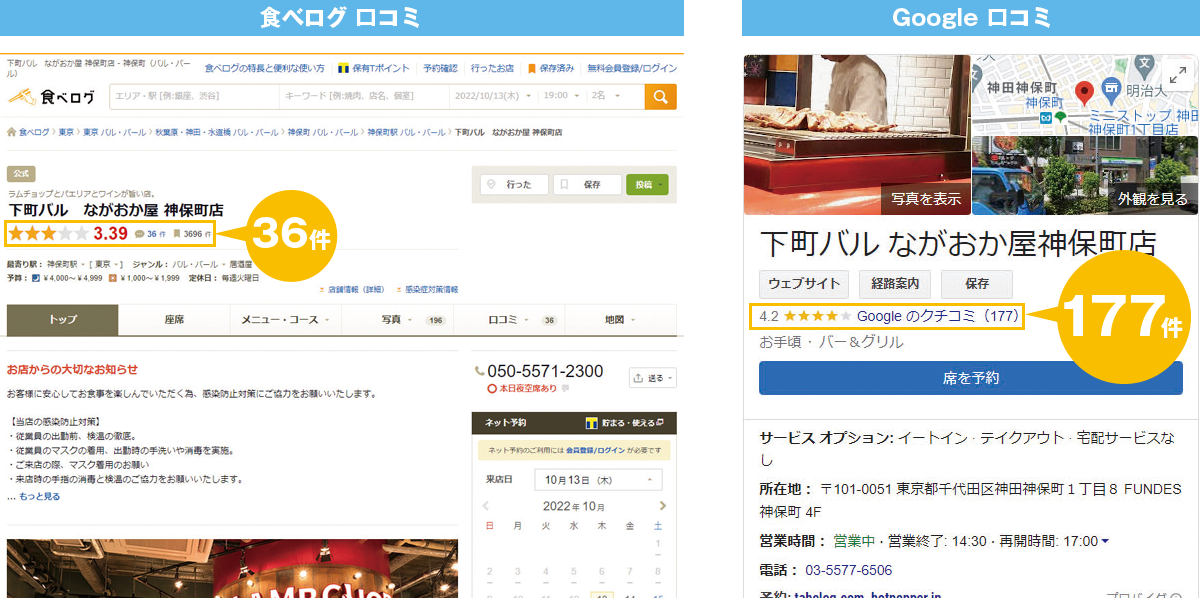Image resolution: width=1200 pixels, height=598 pixels.
Task: Switch to the 座席 tab
Action: pyautogui.click(x=174, y=320)
